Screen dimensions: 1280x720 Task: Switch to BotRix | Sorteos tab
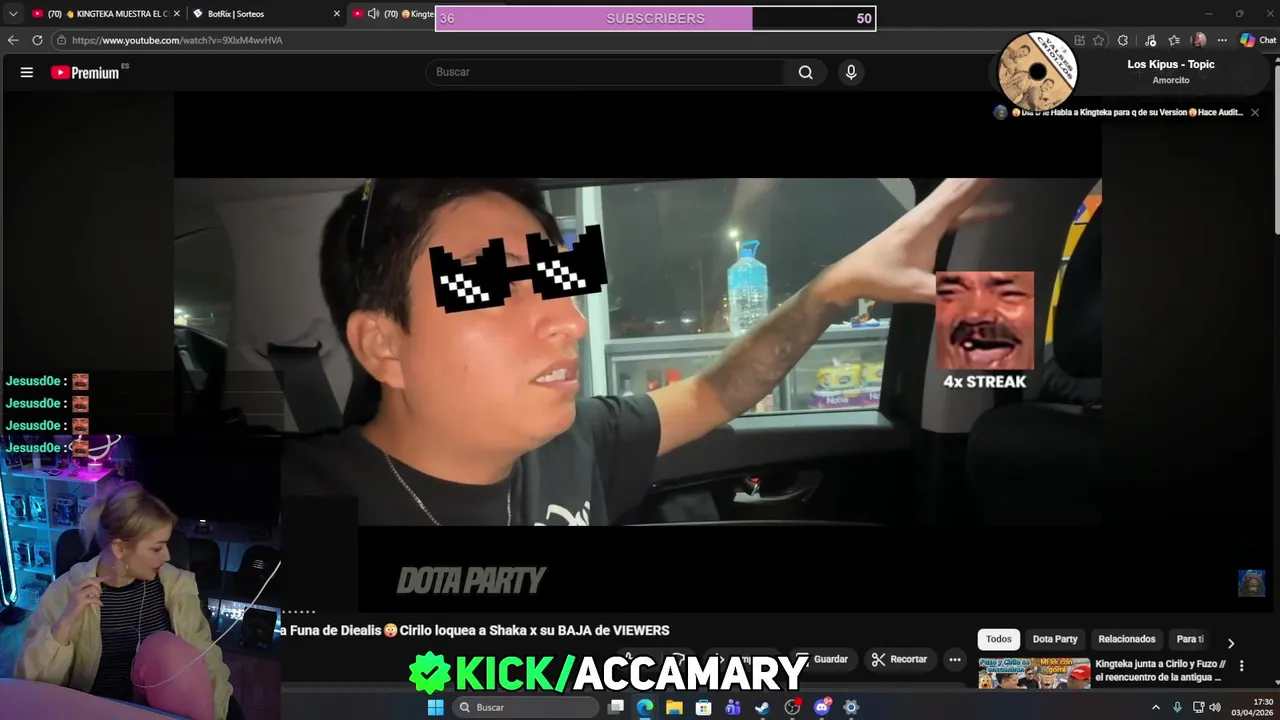click(x=265, y=14)
